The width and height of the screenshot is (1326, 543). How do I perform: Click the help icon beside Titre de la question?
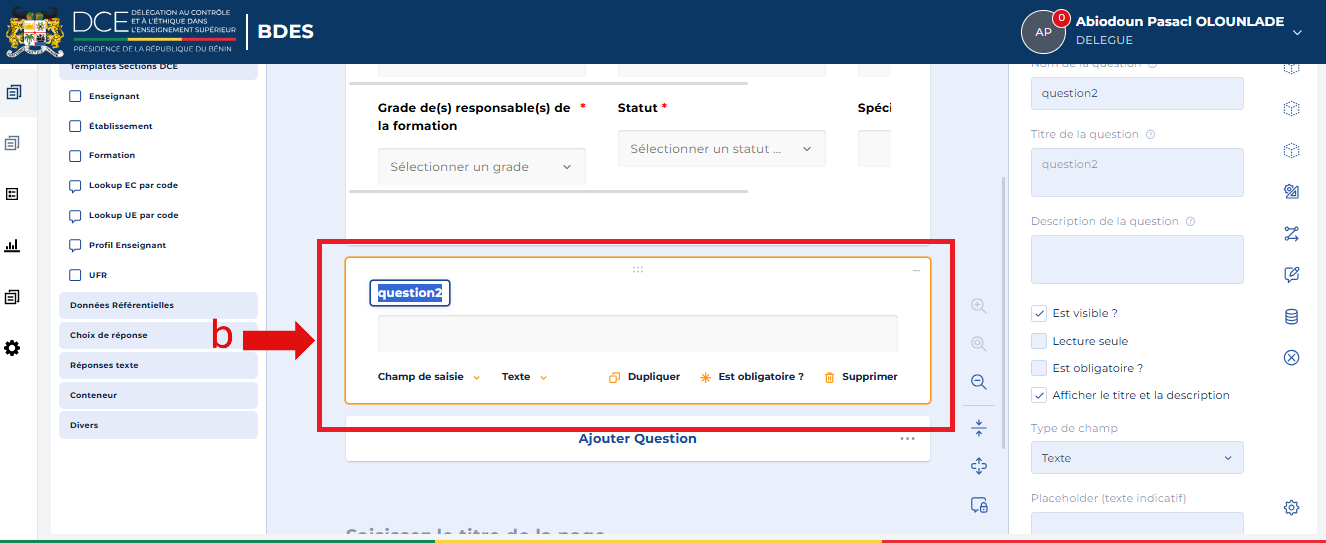[x=1150, y=134]
